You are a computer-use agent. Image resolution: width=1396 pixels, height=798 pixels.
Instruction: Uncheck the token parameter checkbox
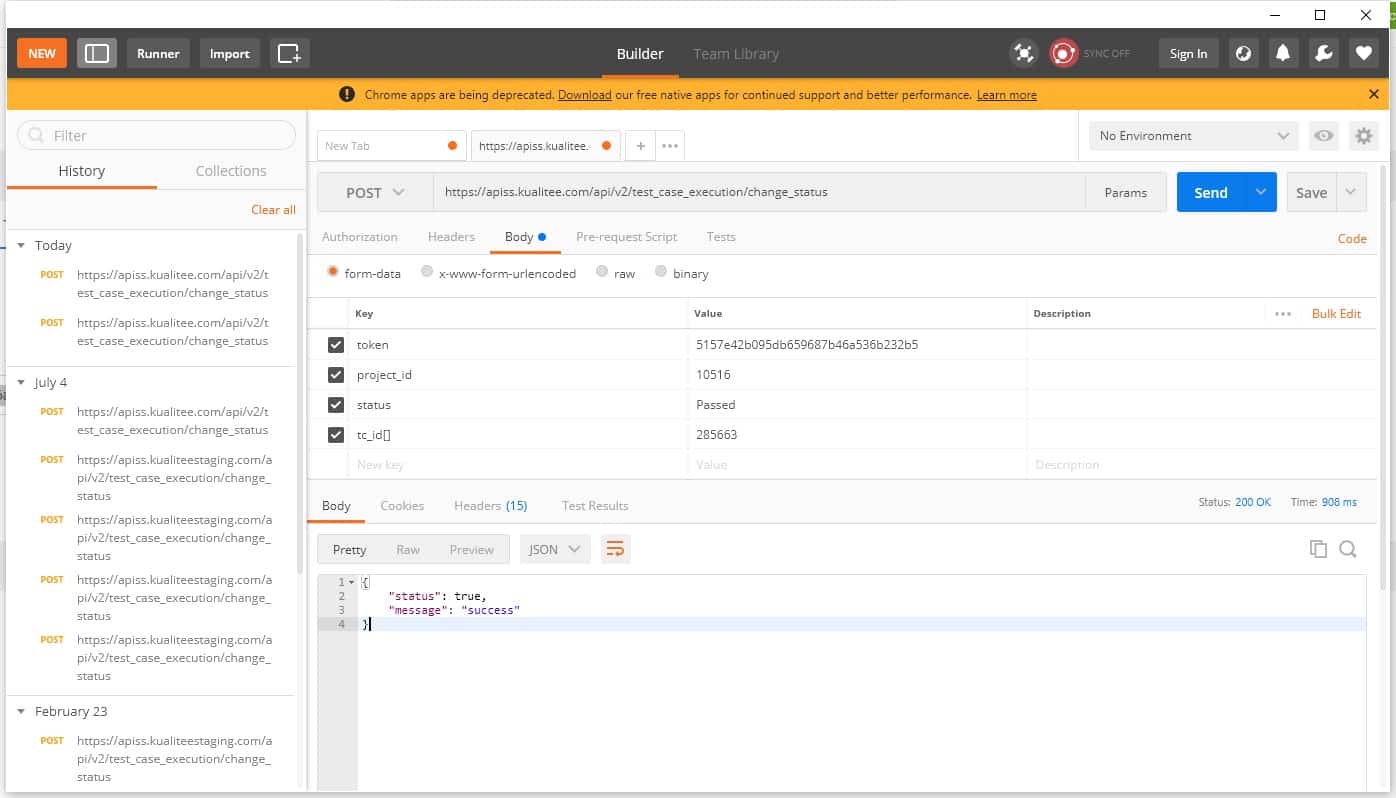(x=336, y=345)
